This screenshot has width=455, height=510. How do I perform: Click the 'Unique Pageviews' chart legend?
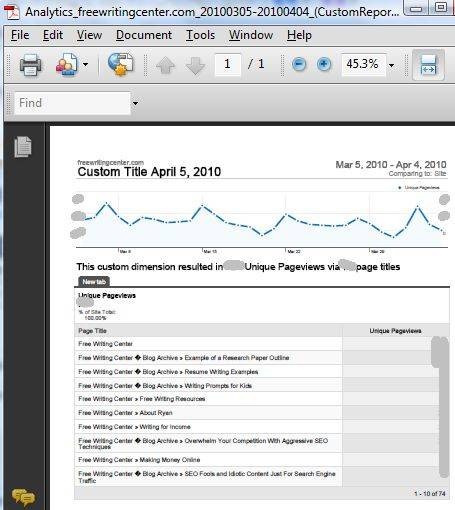coord(419,188)
